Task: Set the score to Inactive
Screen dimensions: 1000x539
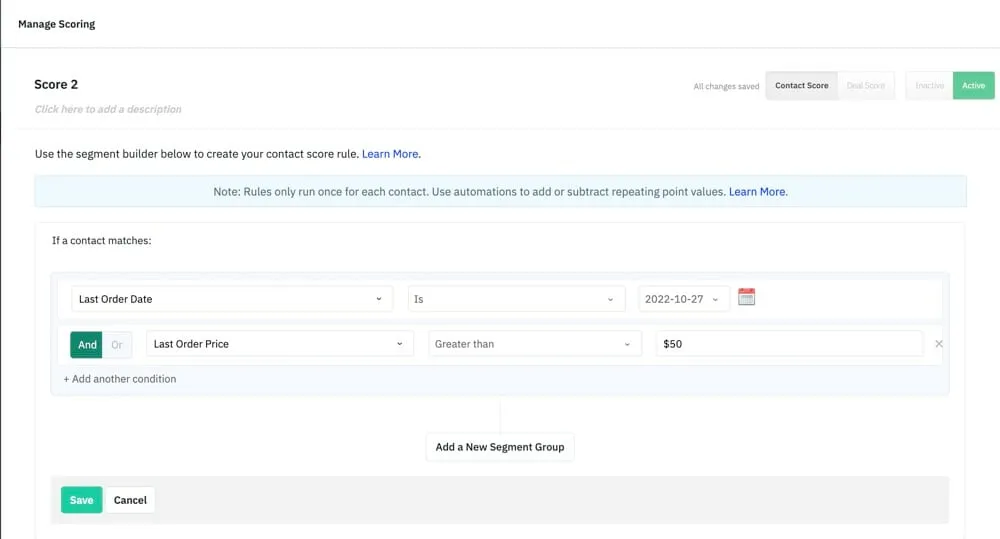Action: pos(929,86)
